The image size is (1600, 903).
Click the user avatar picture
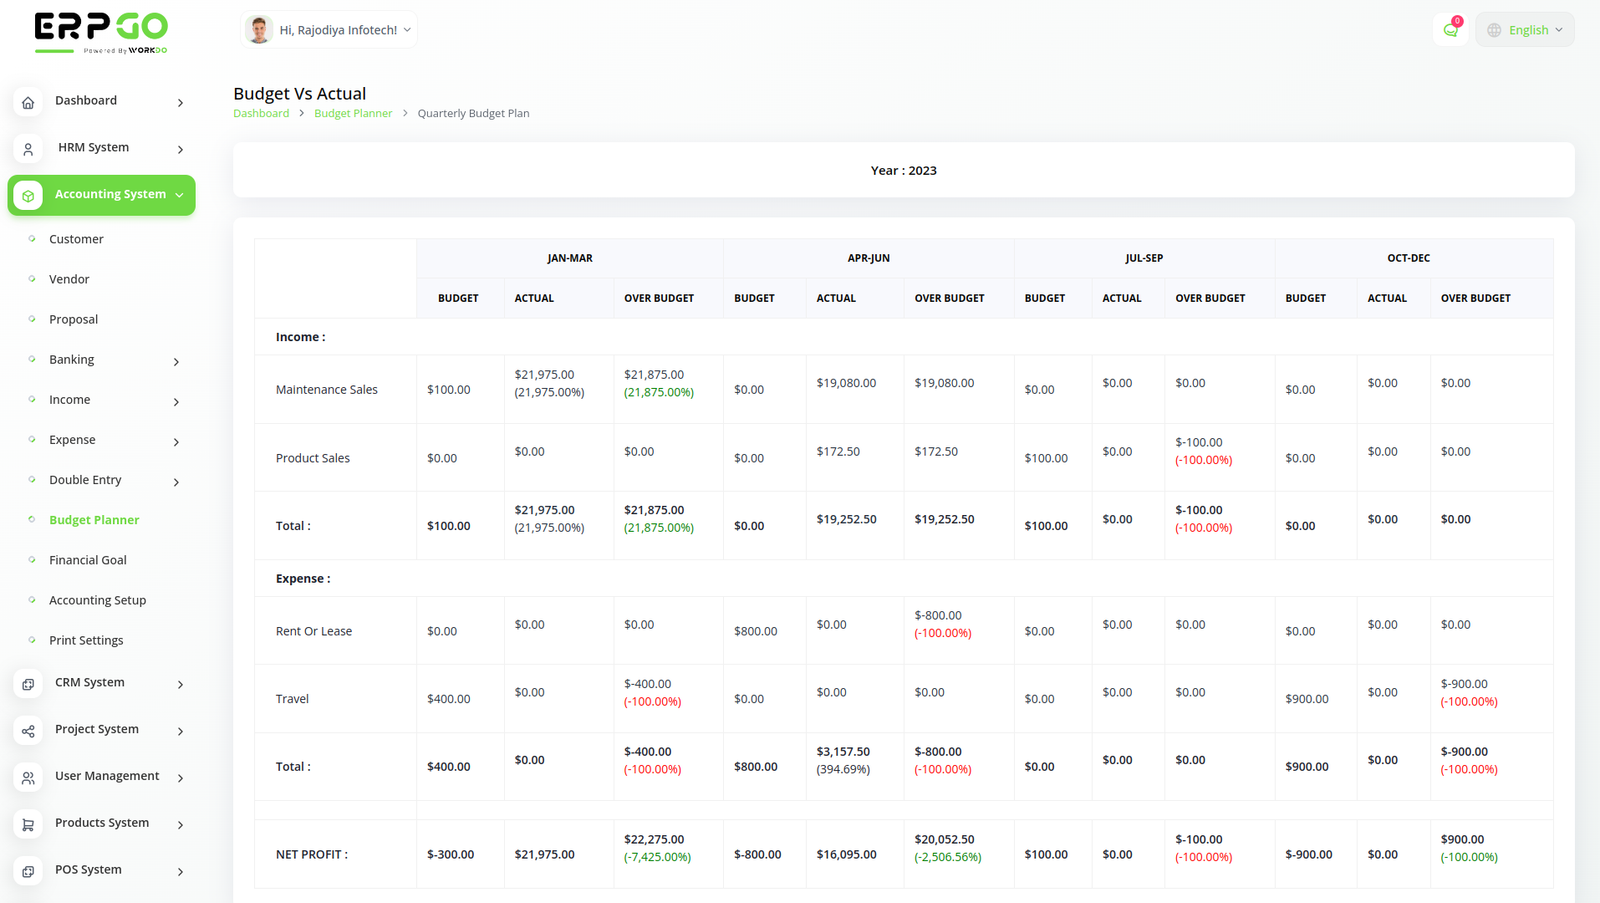259,30
